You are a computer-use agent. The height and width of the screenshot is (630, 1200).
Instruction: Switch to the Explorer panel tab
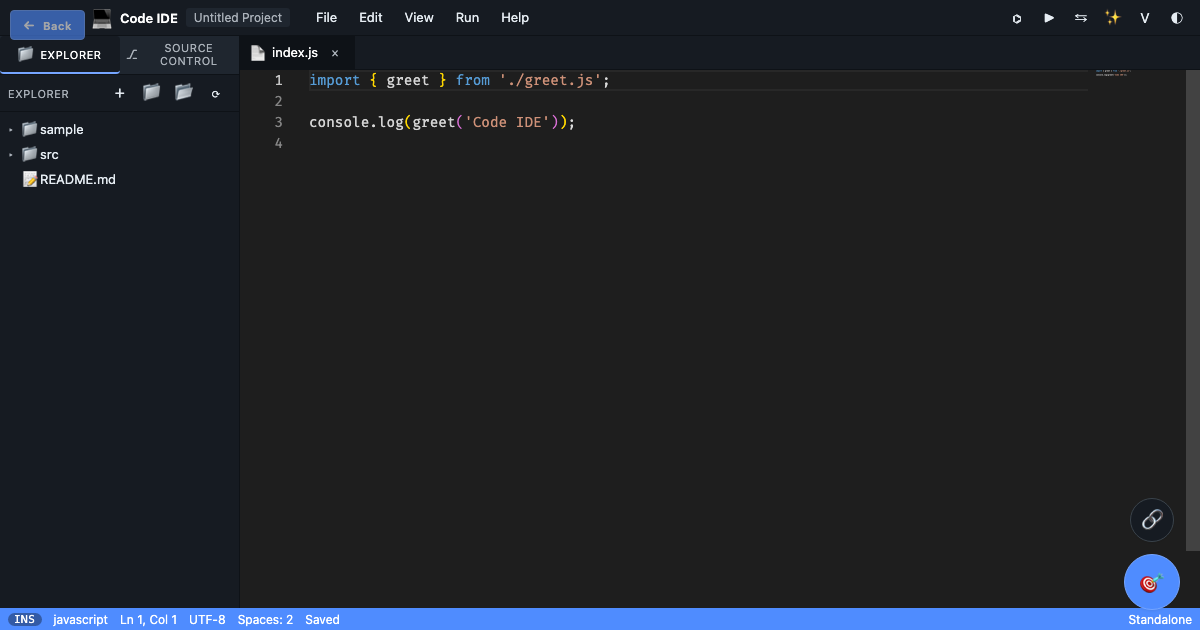(60, 55)
